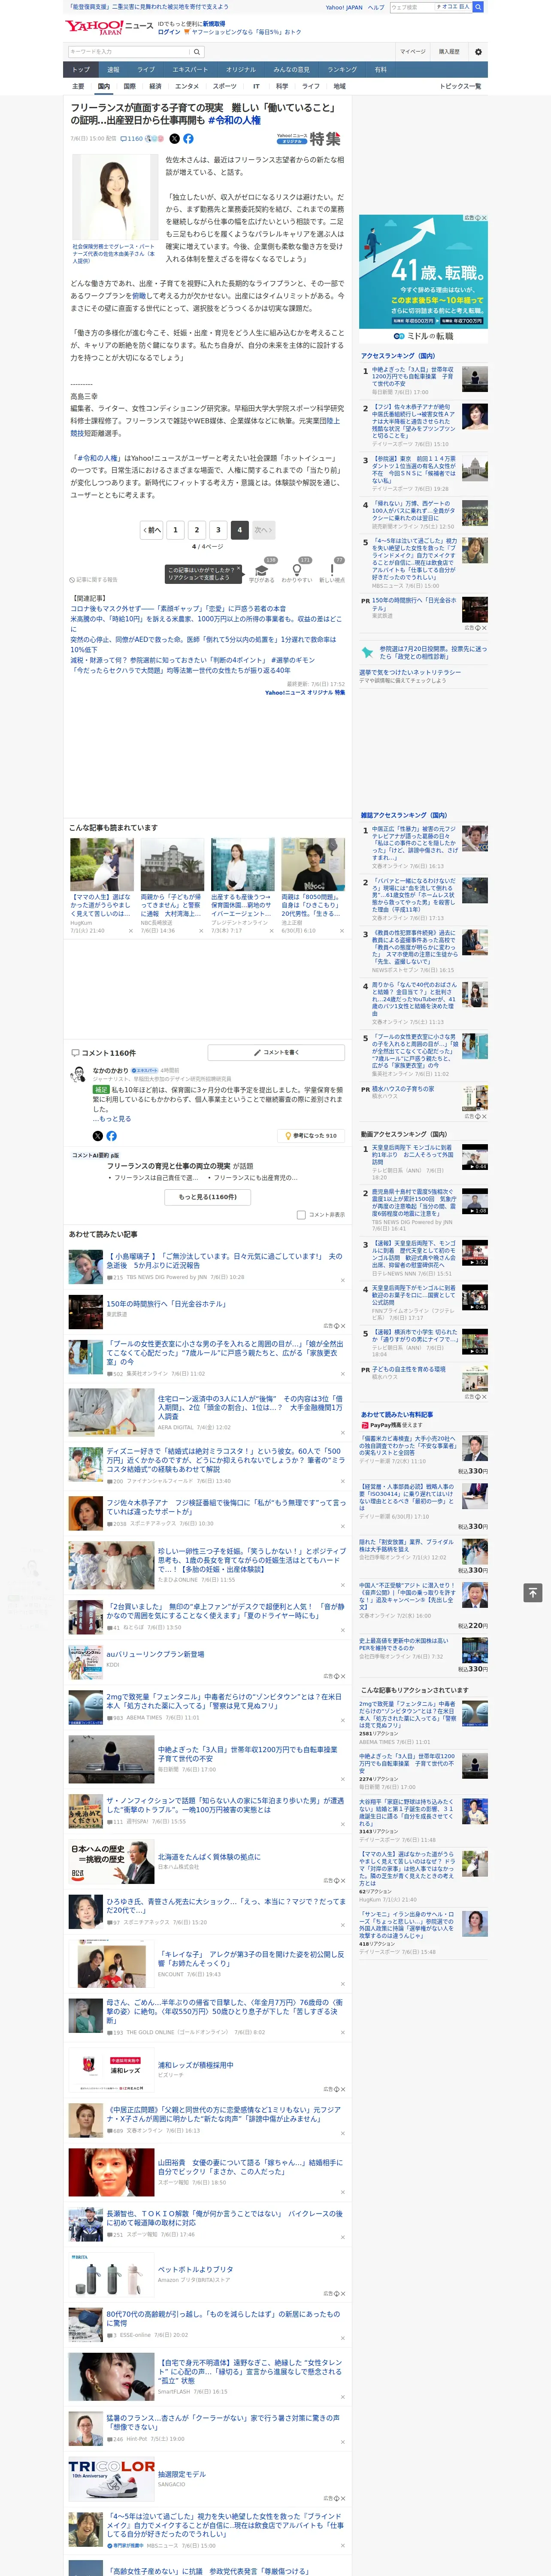Click the web search magnifier button
Screen dimensions: 551x2576
click(x=478, y=7)
